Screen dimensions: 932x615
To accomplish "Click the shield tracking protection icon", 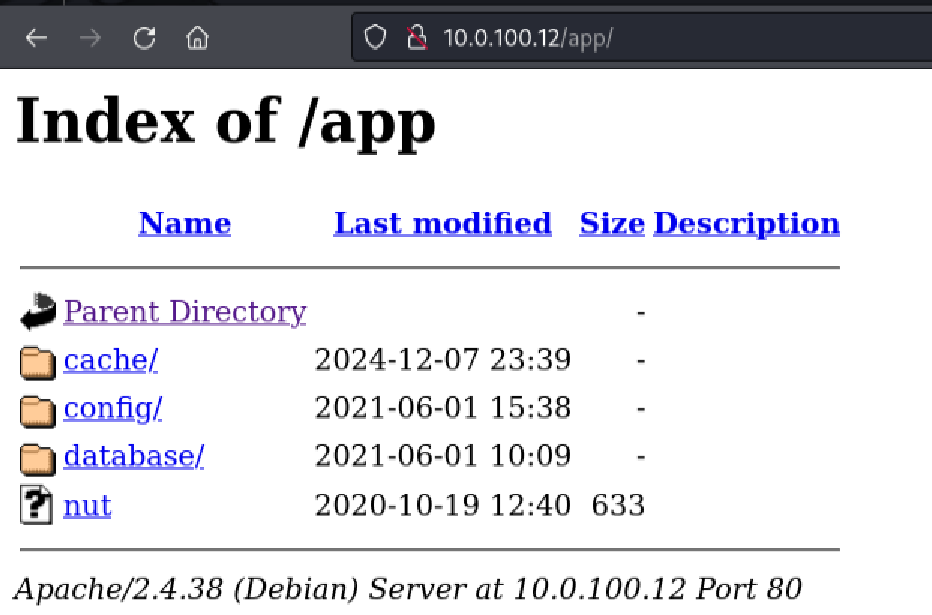I will [375, 39].
